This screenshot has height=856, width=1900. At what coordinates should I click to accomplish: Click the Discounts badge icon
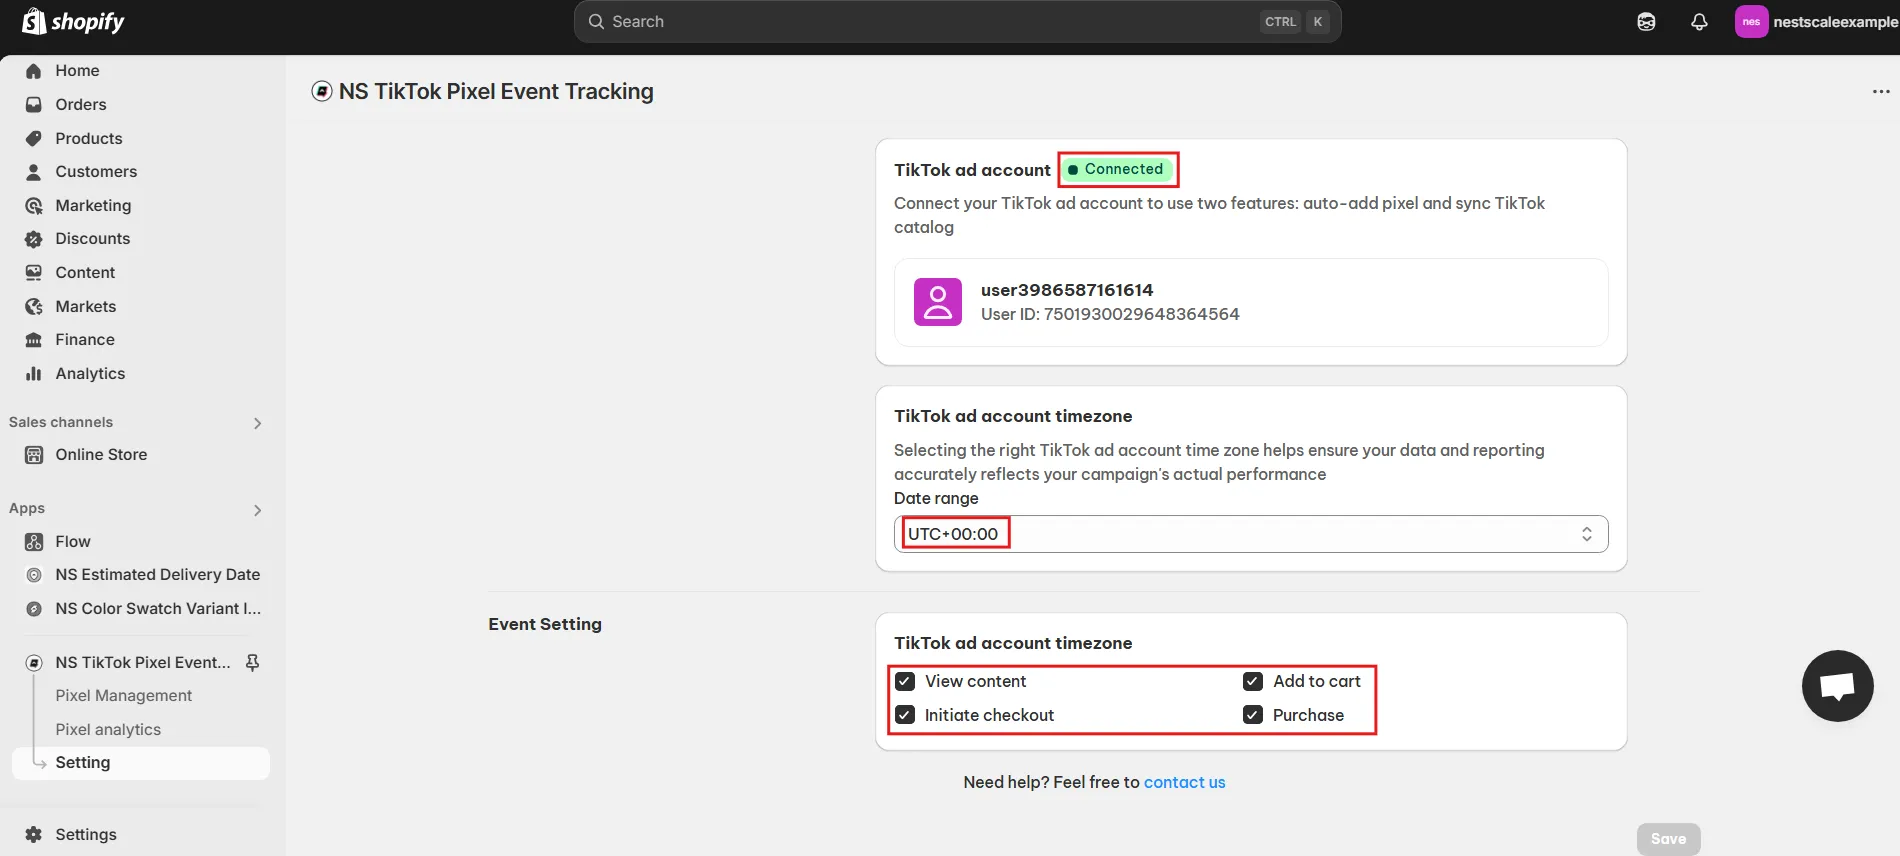click(x=34, y=239)
